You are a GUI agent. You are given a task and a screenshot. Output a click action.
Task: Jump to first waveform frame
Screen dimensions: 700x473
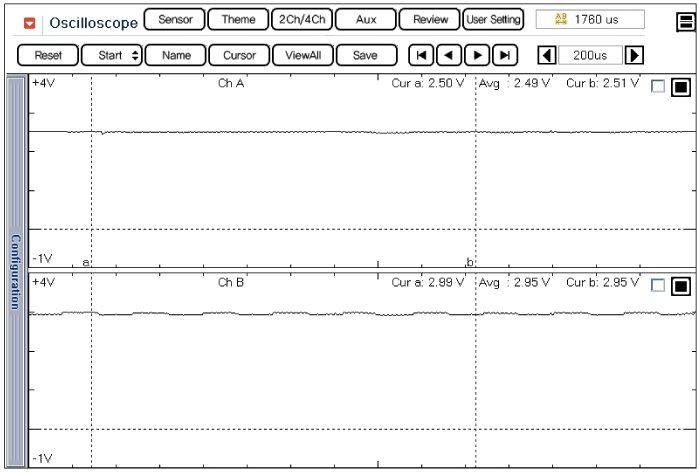(424, 55)
